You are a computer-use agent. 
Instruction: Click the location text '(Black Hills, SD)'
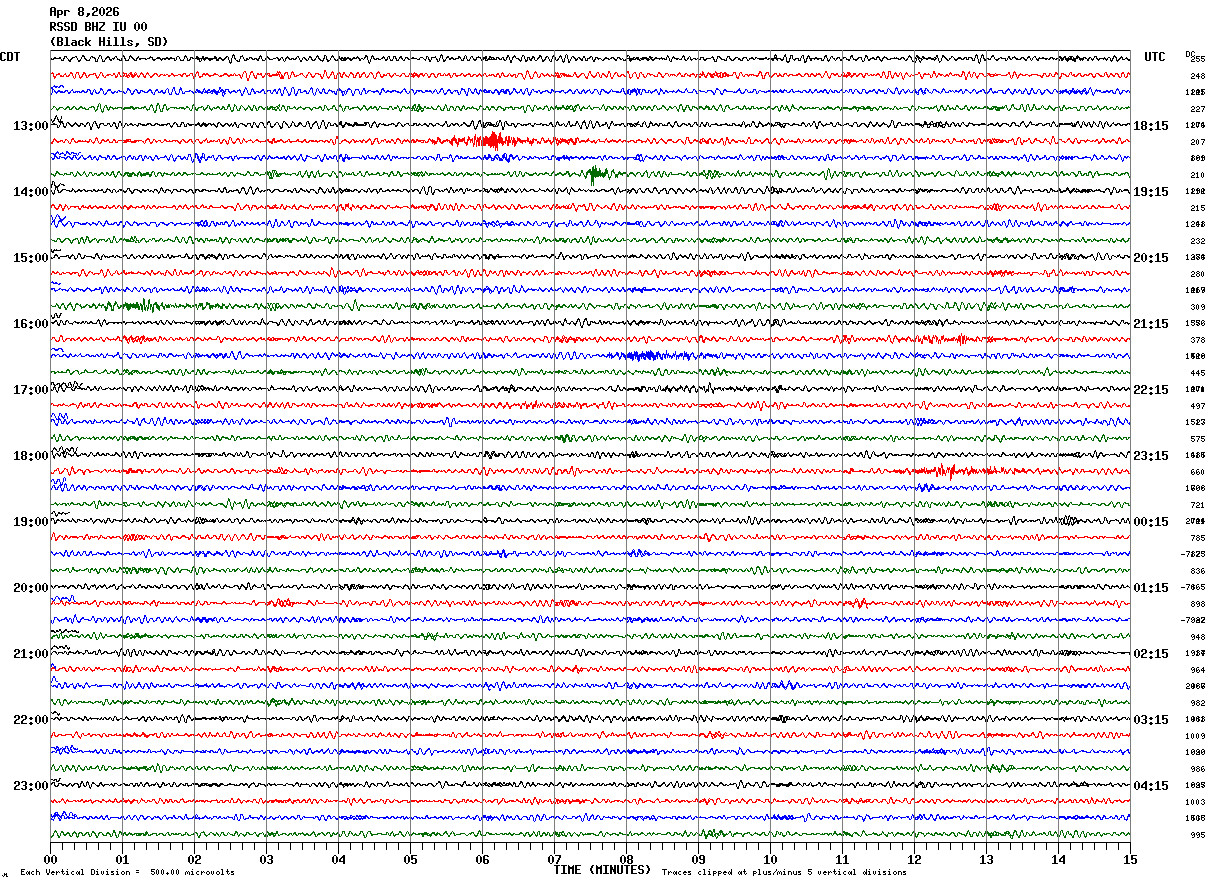pos(109,42)
